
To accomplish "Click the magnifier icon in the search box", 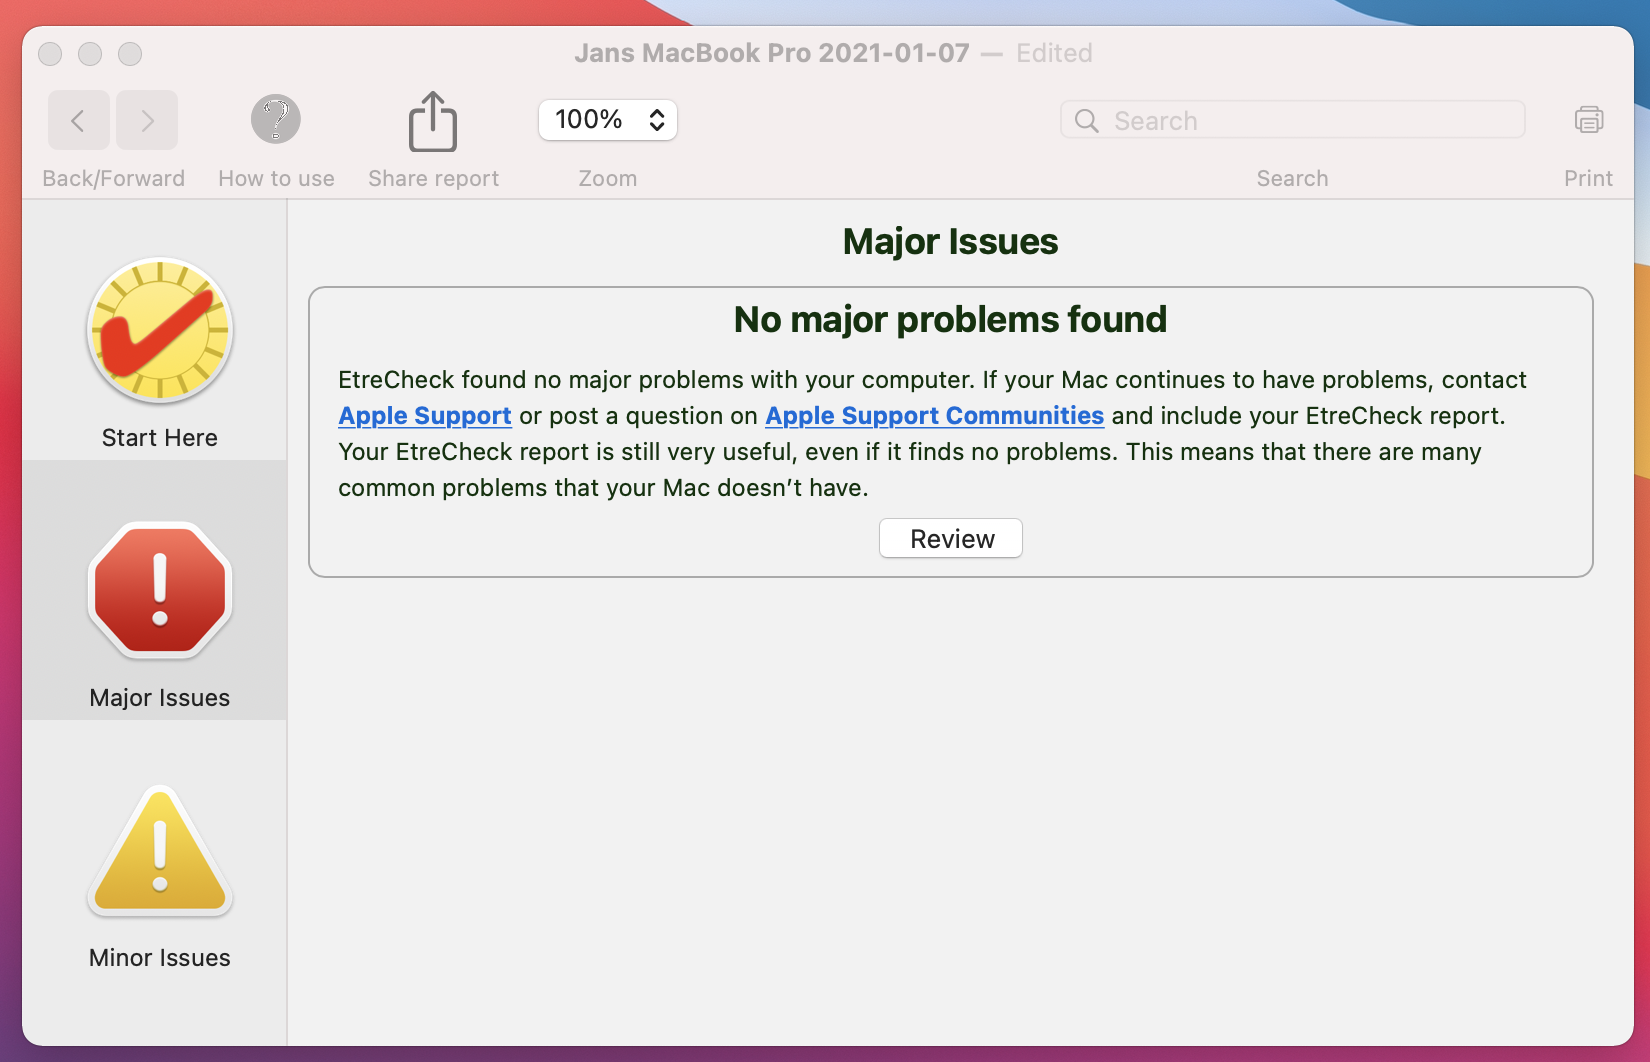I will 1087,121.
